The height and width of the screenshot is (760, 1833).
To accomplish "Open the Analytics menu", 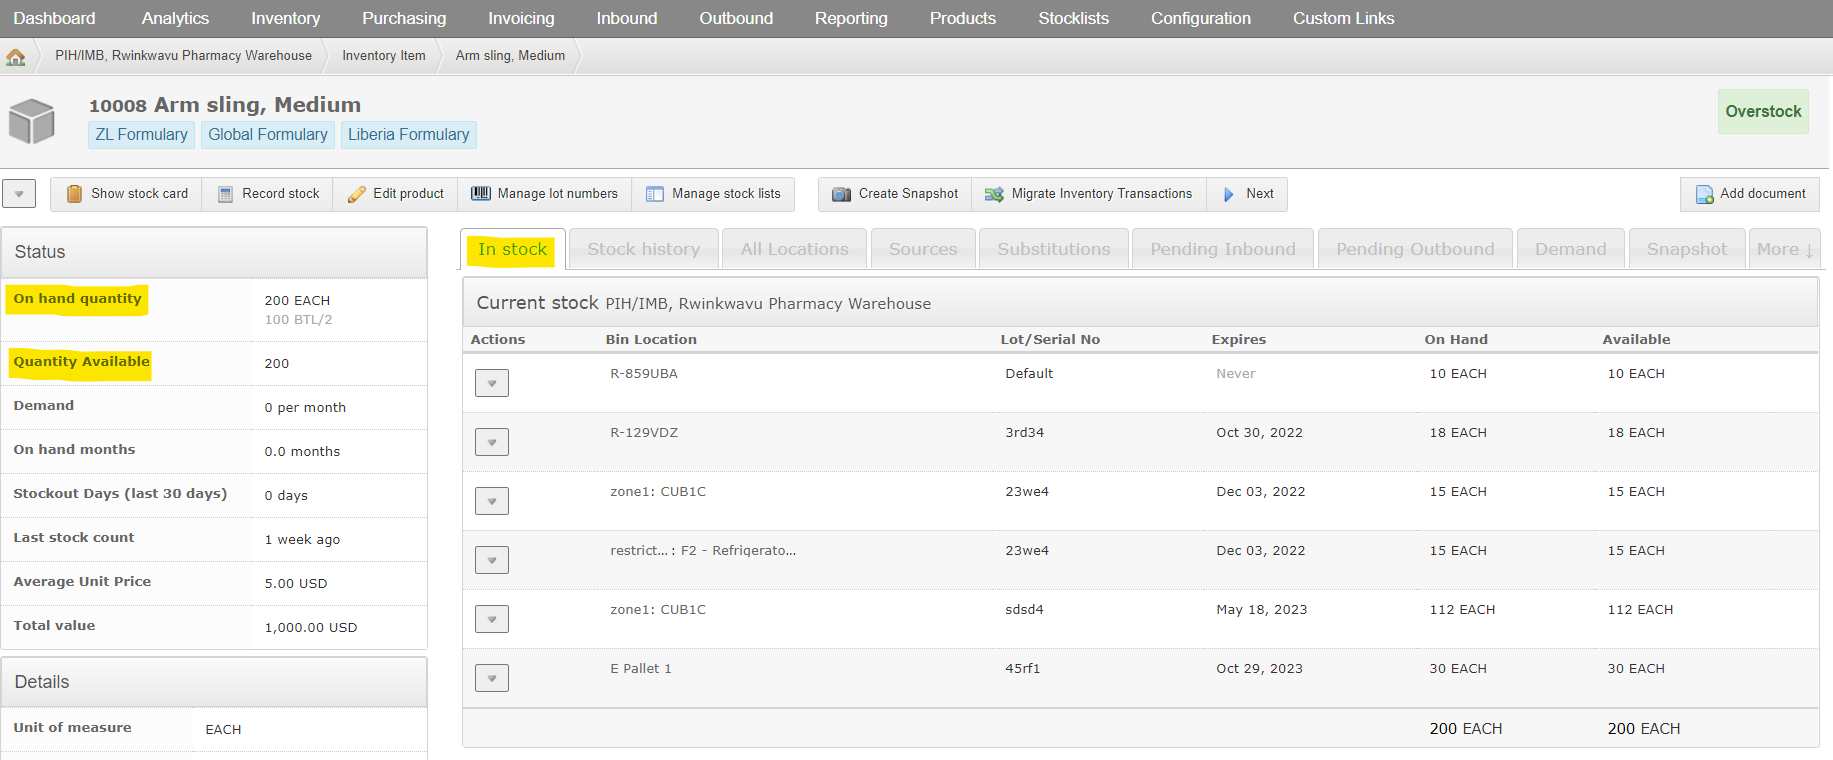I will click(x=175, y=18).
